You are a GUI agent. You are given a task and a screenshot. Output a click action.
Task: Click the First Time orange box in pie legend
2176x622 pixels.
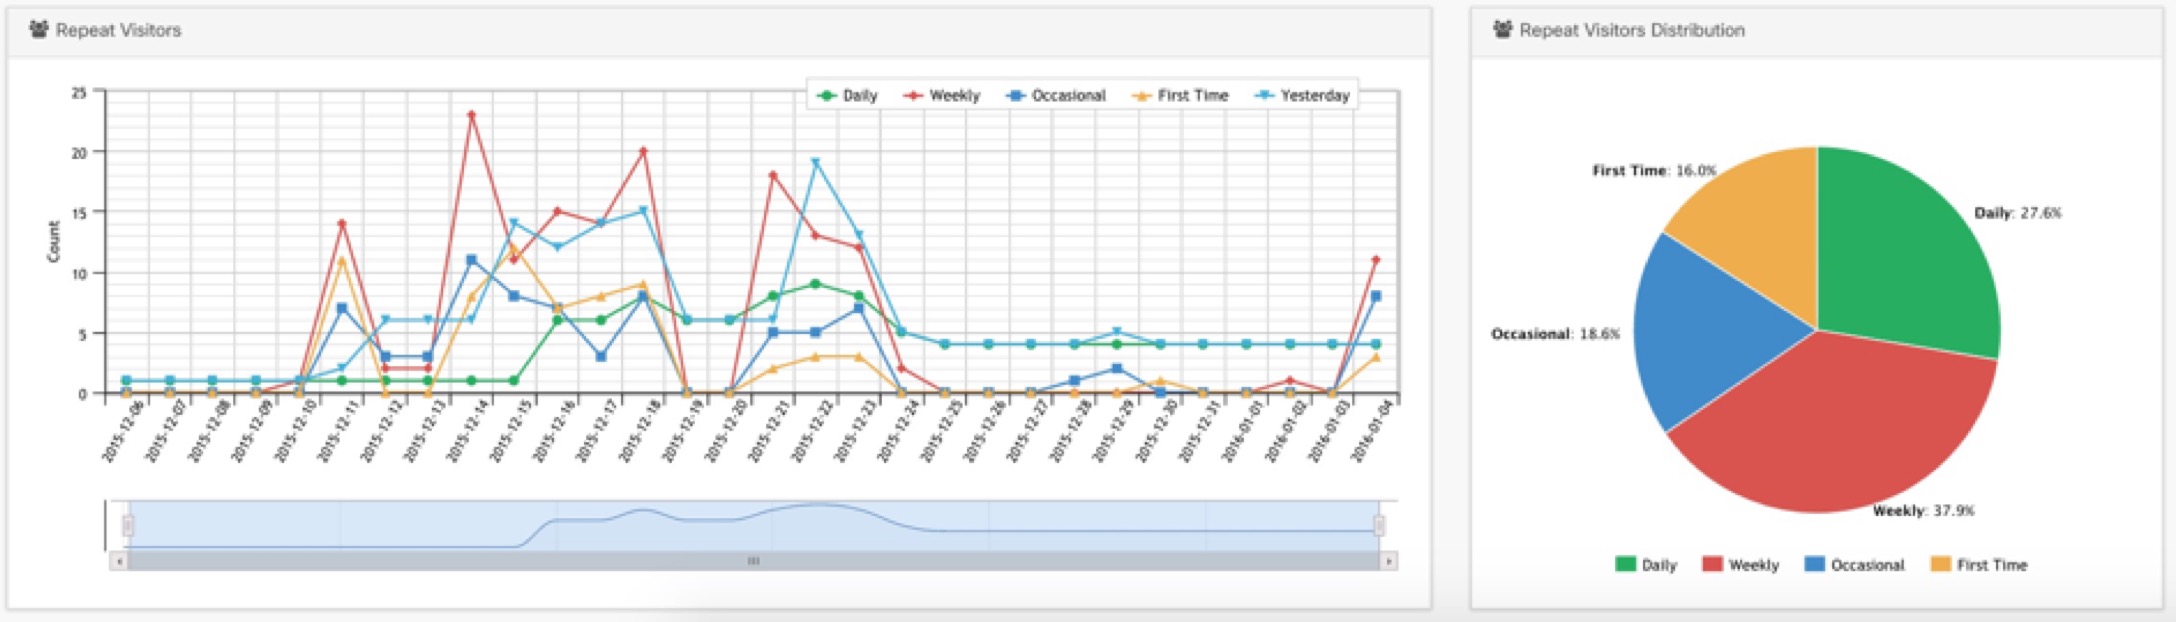click(1940, 565)
